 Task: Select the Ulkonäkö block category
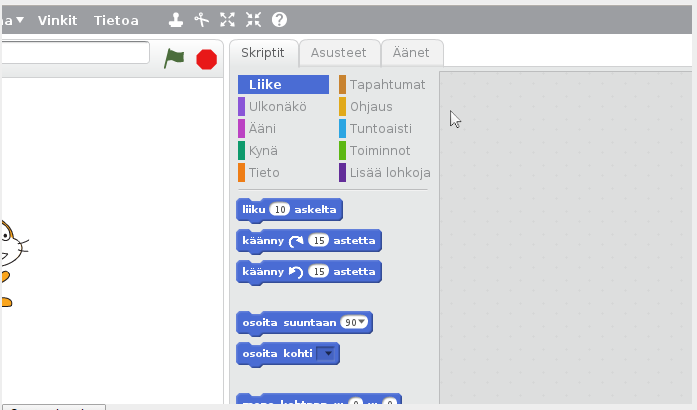tap(277, 107)
